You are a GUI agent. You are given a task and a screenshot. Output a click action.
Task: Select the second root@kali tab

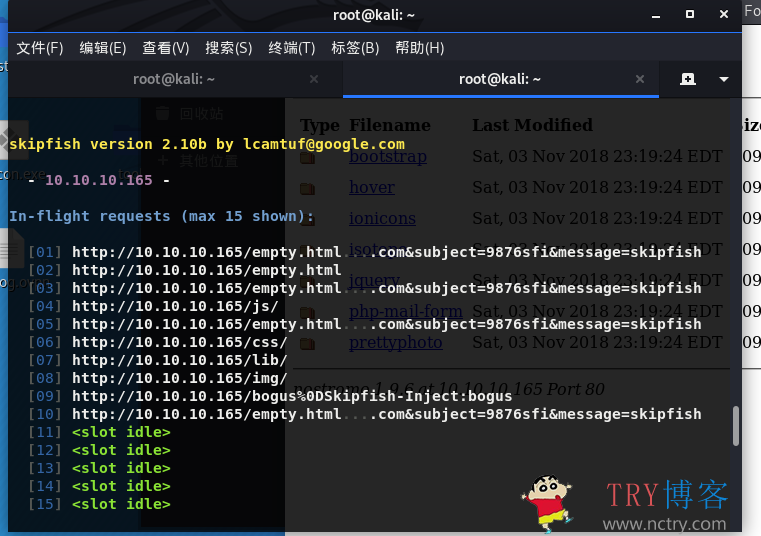click(x=499, y=79)
